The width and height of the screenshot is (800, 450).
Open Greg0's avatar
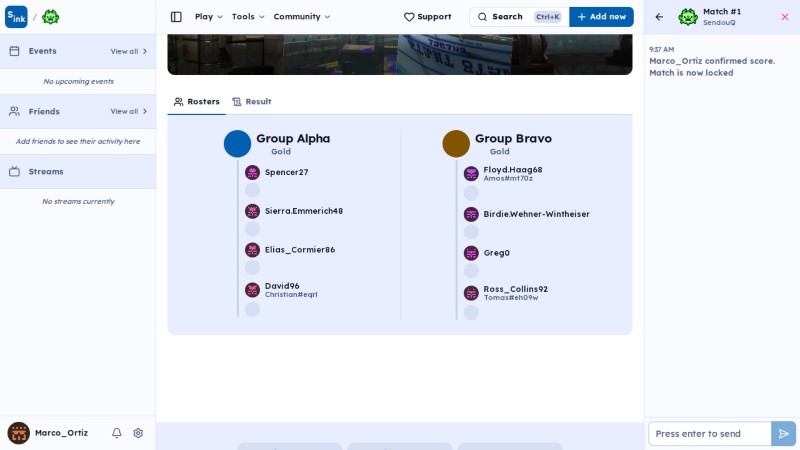[x=471, y=253]
